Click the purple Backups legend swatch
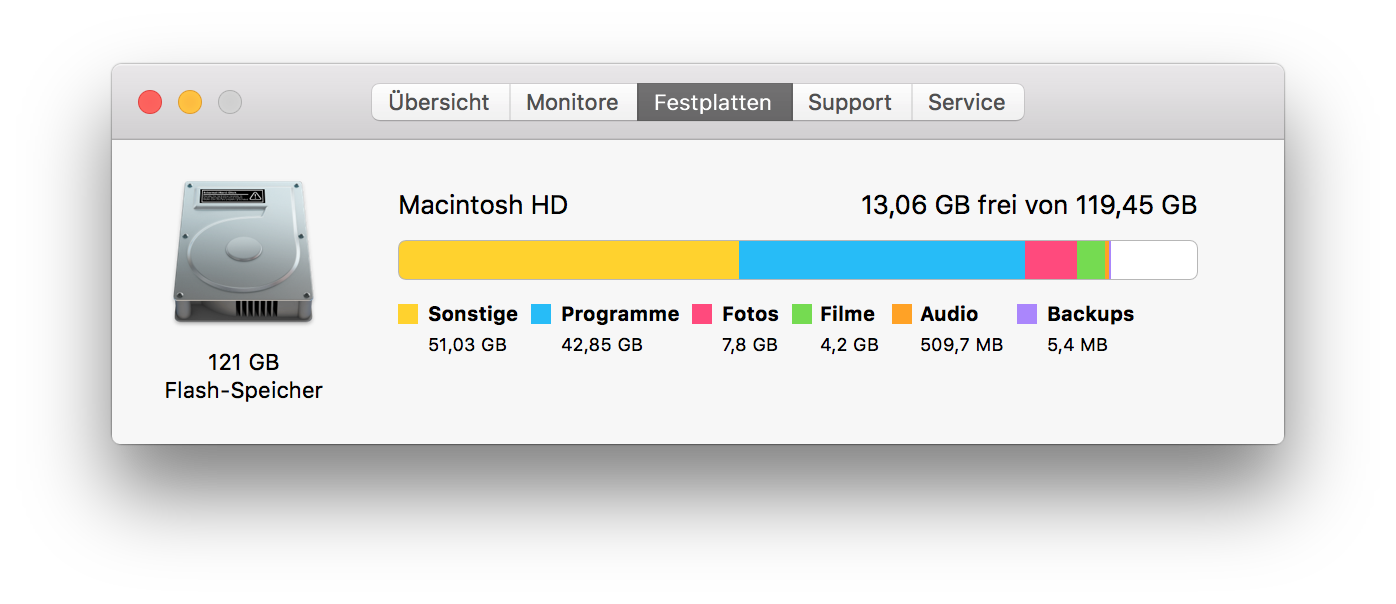Screen dimensions: 1396x604 [1027, 314]
